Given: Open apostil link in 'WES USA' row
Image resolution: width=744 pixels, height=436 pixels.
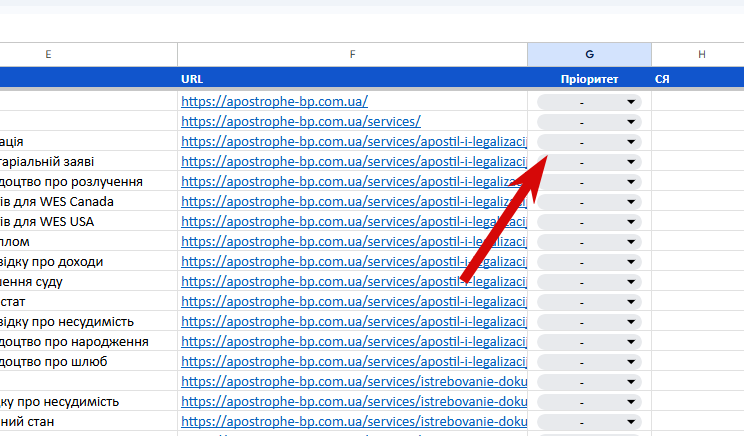Looking at the screenshot, I should coord(354,222).
